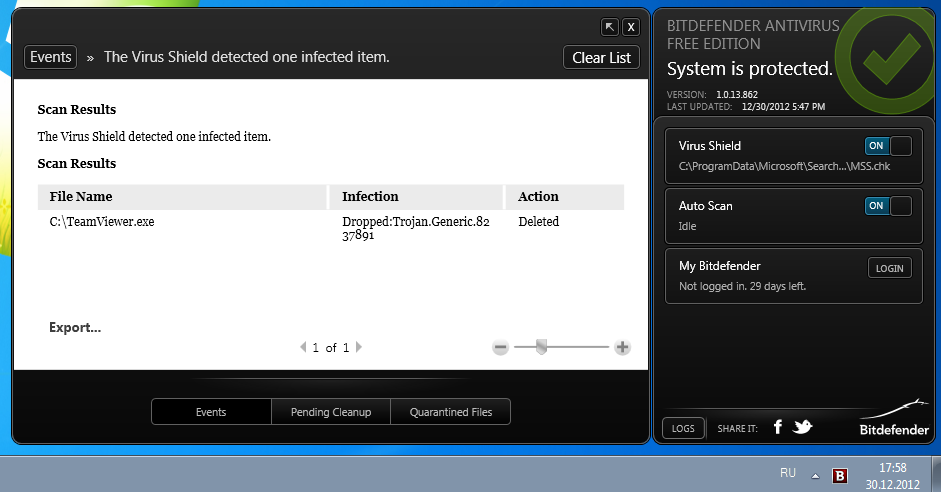The height and width of the screenshot is (492, 941).
Task: Click 'Not logged in. 29 days left.' text
Action: pyautogui.click(x=742, y=286)
